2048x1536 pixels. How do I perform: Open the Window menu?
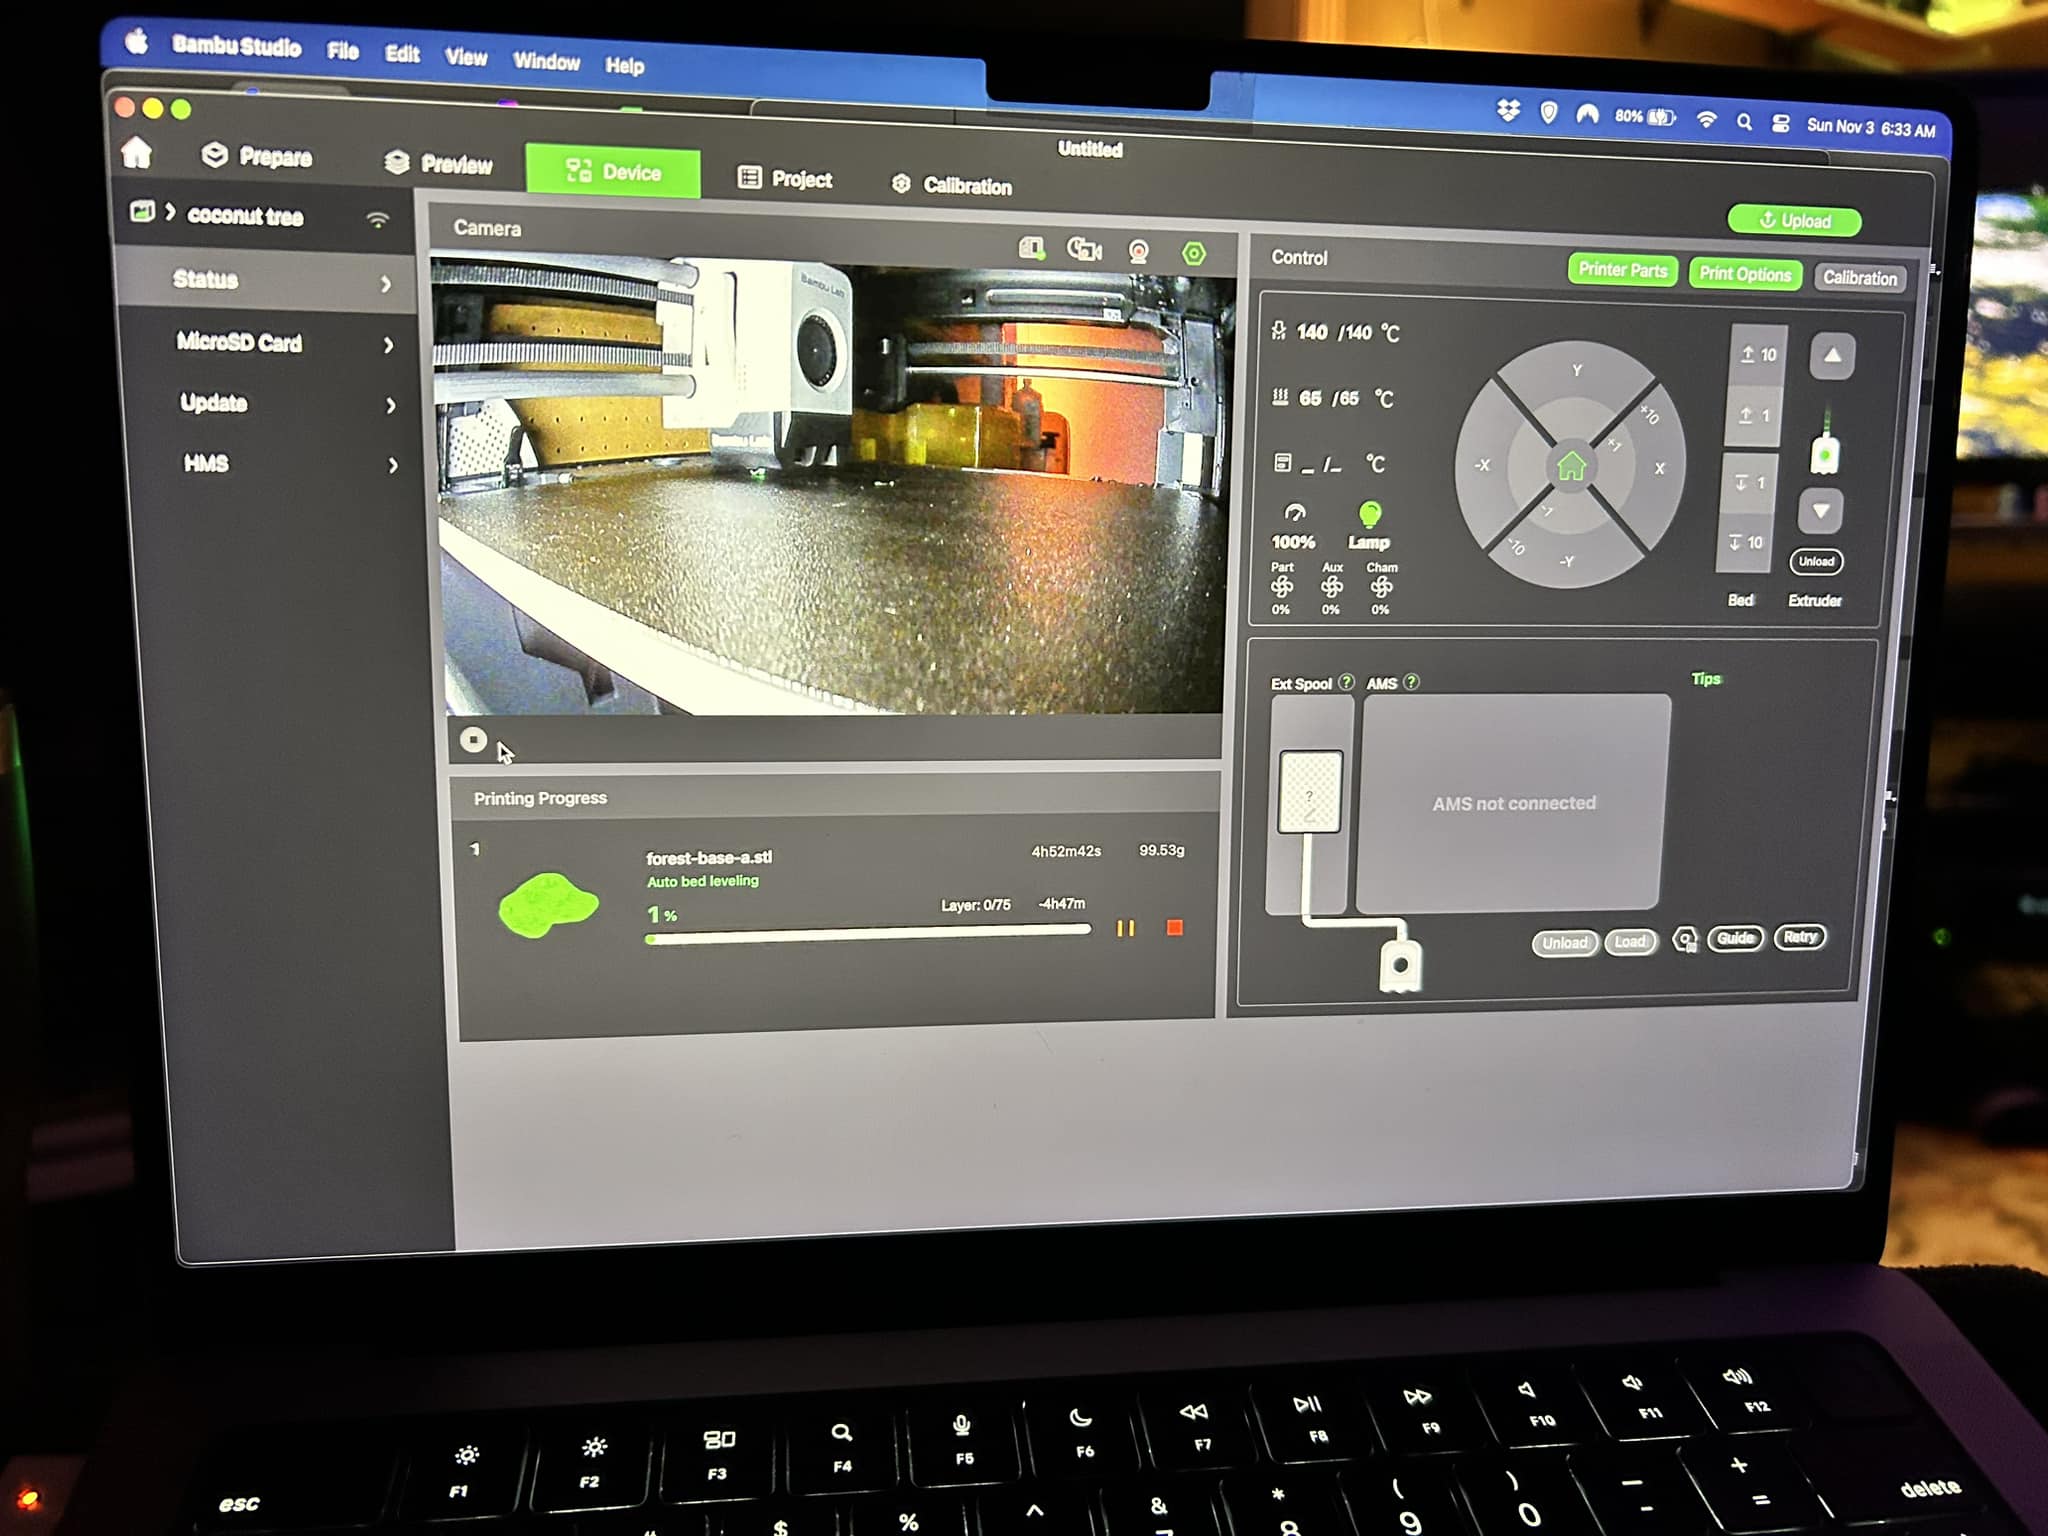point(546,61)
